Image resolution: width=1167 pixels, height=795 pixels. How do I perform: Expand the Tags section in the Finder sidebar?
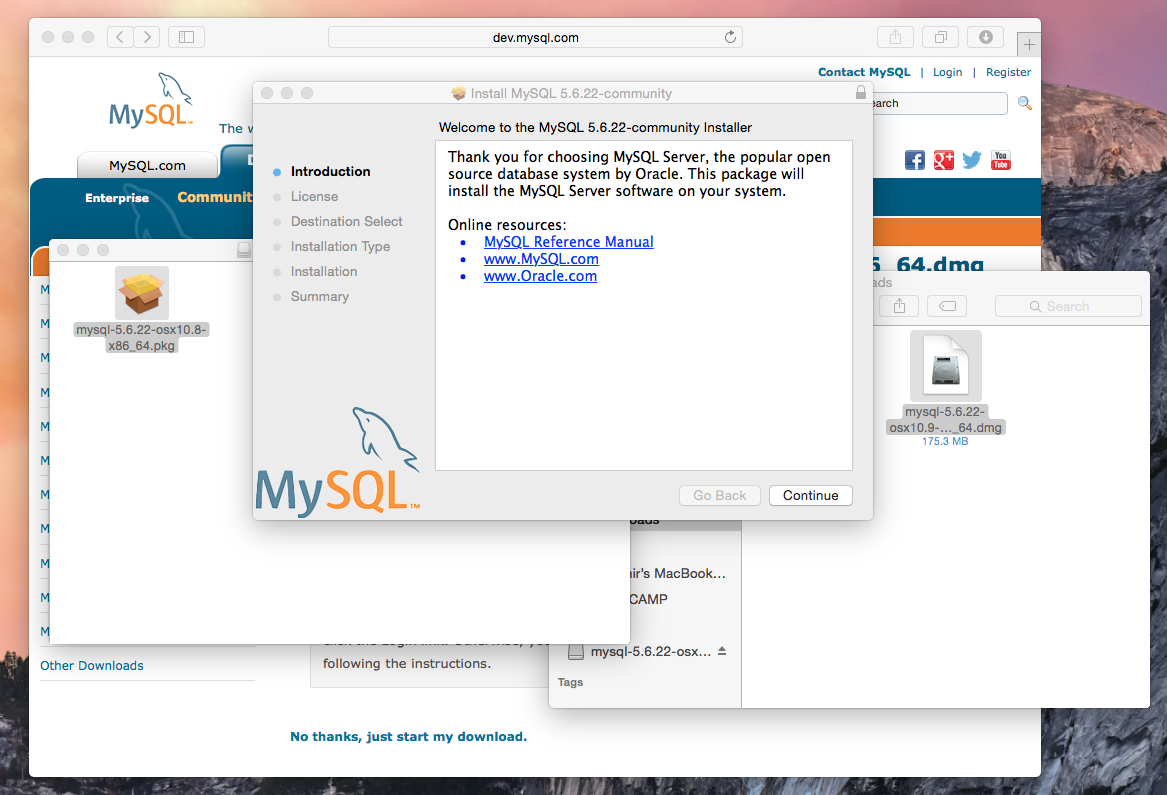point(570,682)
